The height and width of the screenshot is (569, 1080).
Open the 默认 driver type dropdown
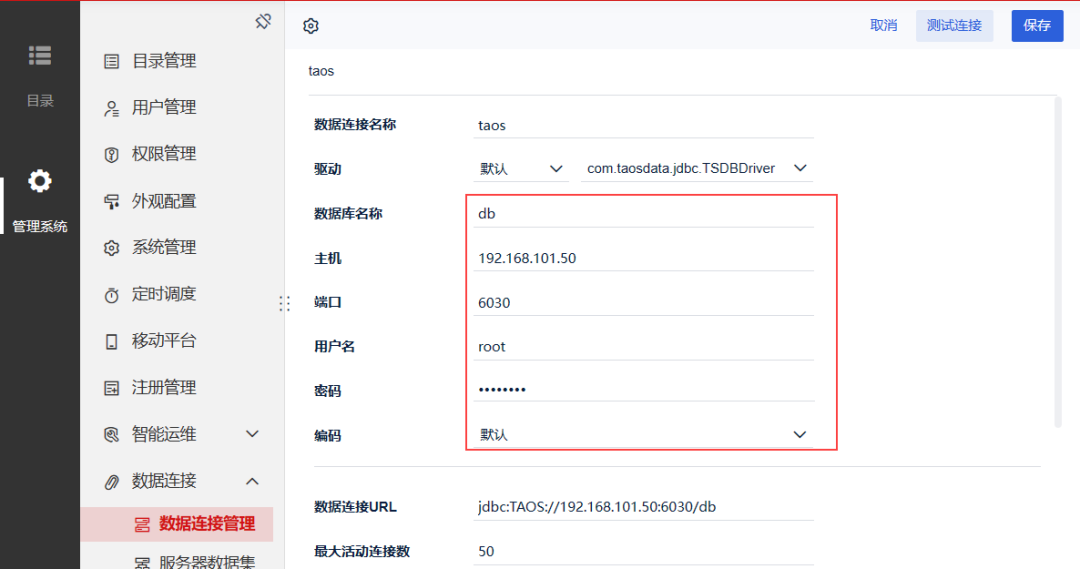pyautogui.click(x=521, y=169)
